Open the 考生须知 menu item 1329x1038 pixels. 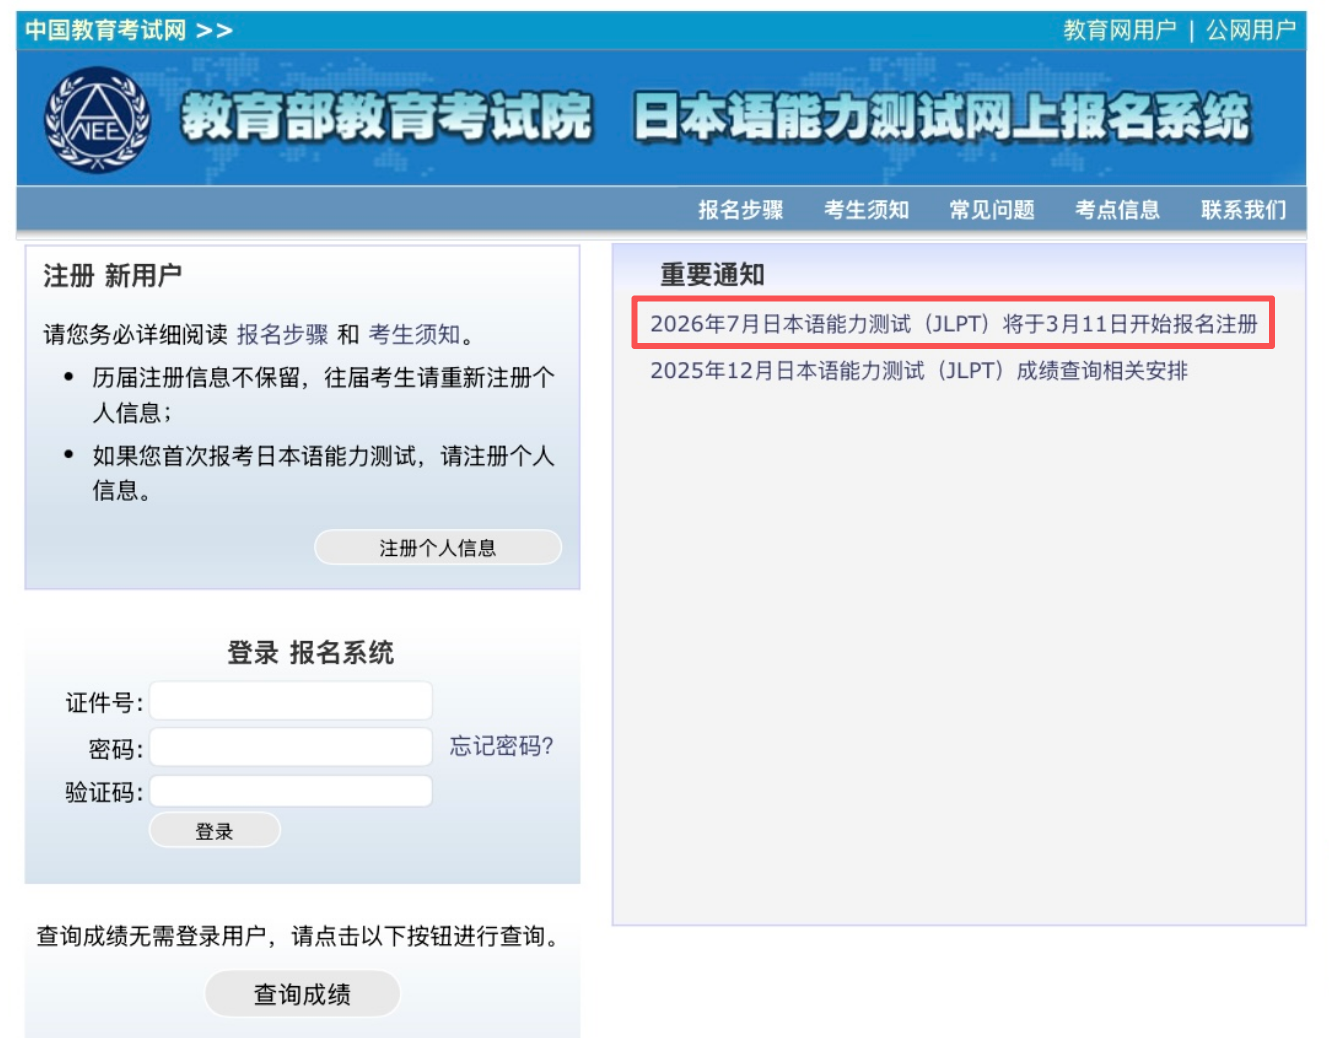tap(866, 210)
